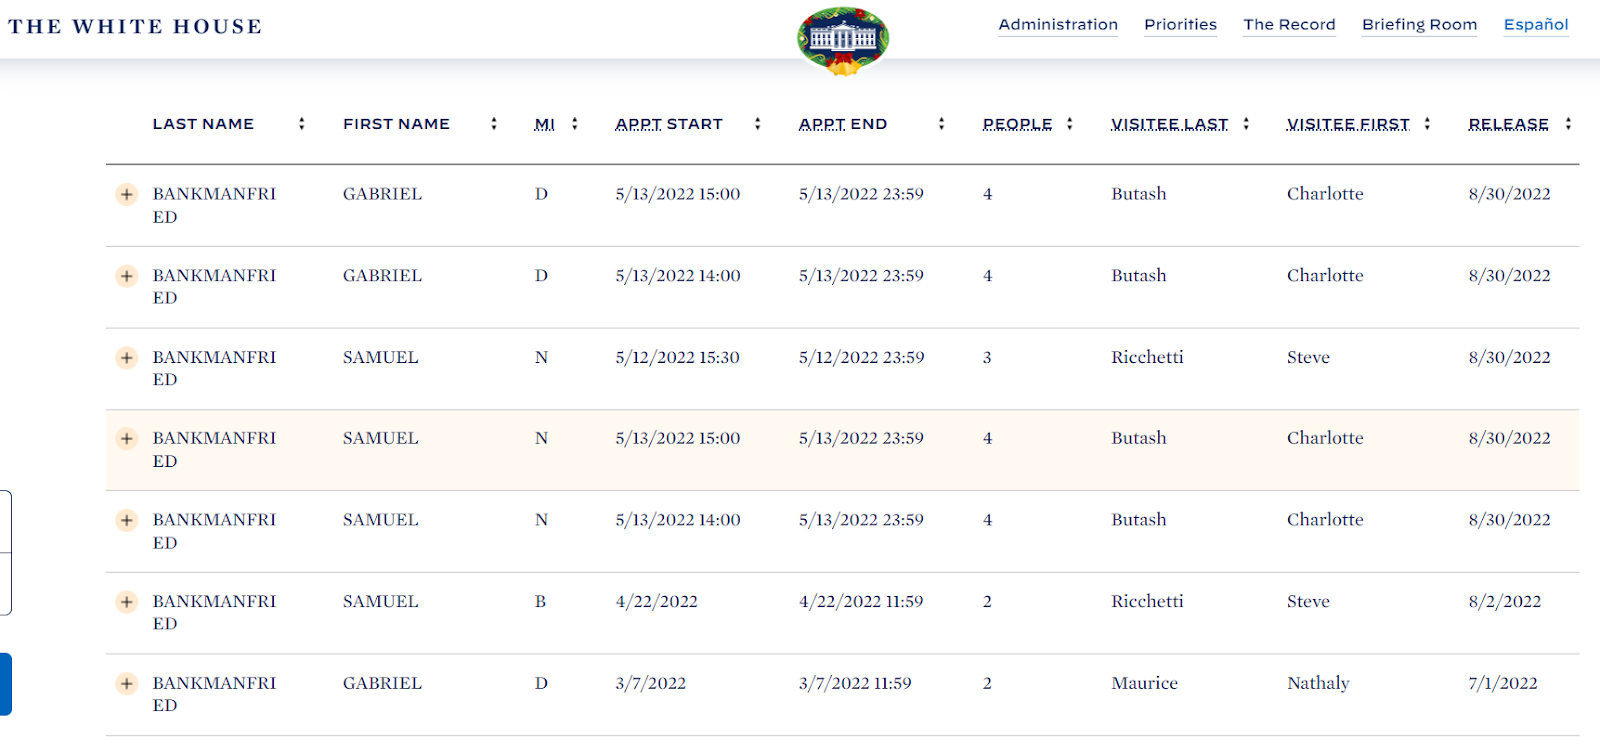Expand Samuel's 4/22/2022 visit row details
Image resolution: width=1600 pixels, height=752 pixels.
[x=127, y=602]
